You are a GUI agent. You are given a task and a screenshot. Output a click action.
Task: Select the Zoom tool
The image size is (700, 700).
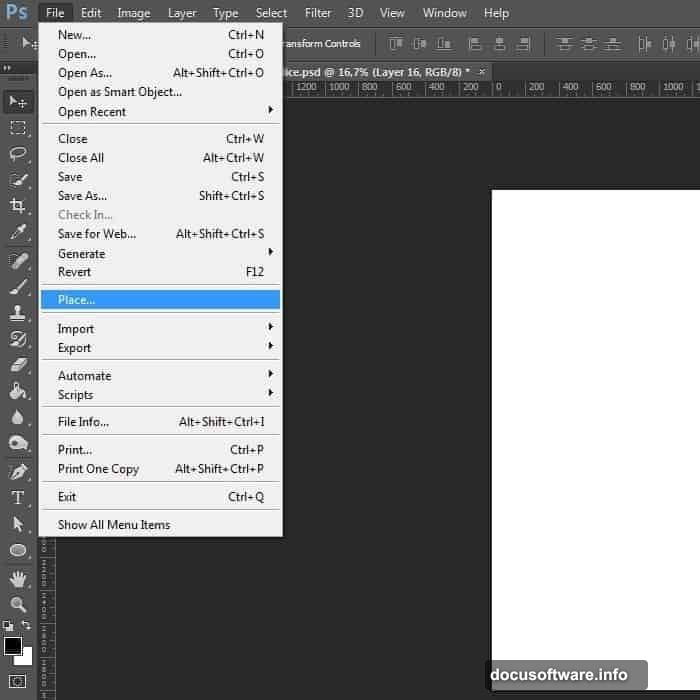(18, 604)
